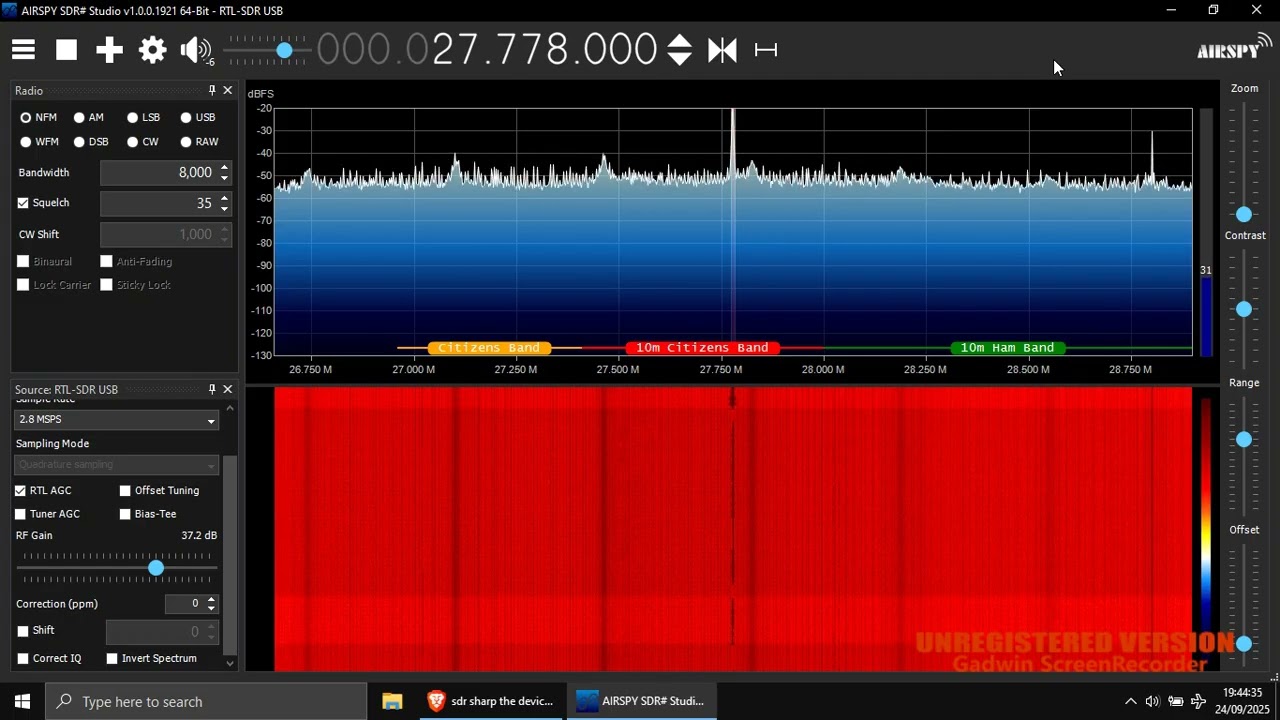Select AM demodulation mode
This screenshot has height=720, width=1280.
coord(89,117)
